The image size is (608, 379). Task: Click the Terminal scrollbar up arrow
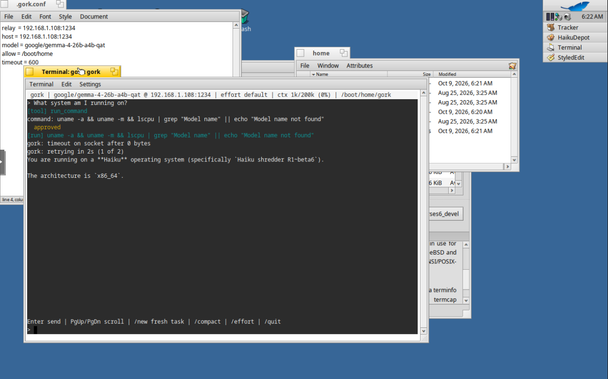[x=423, y=93]
